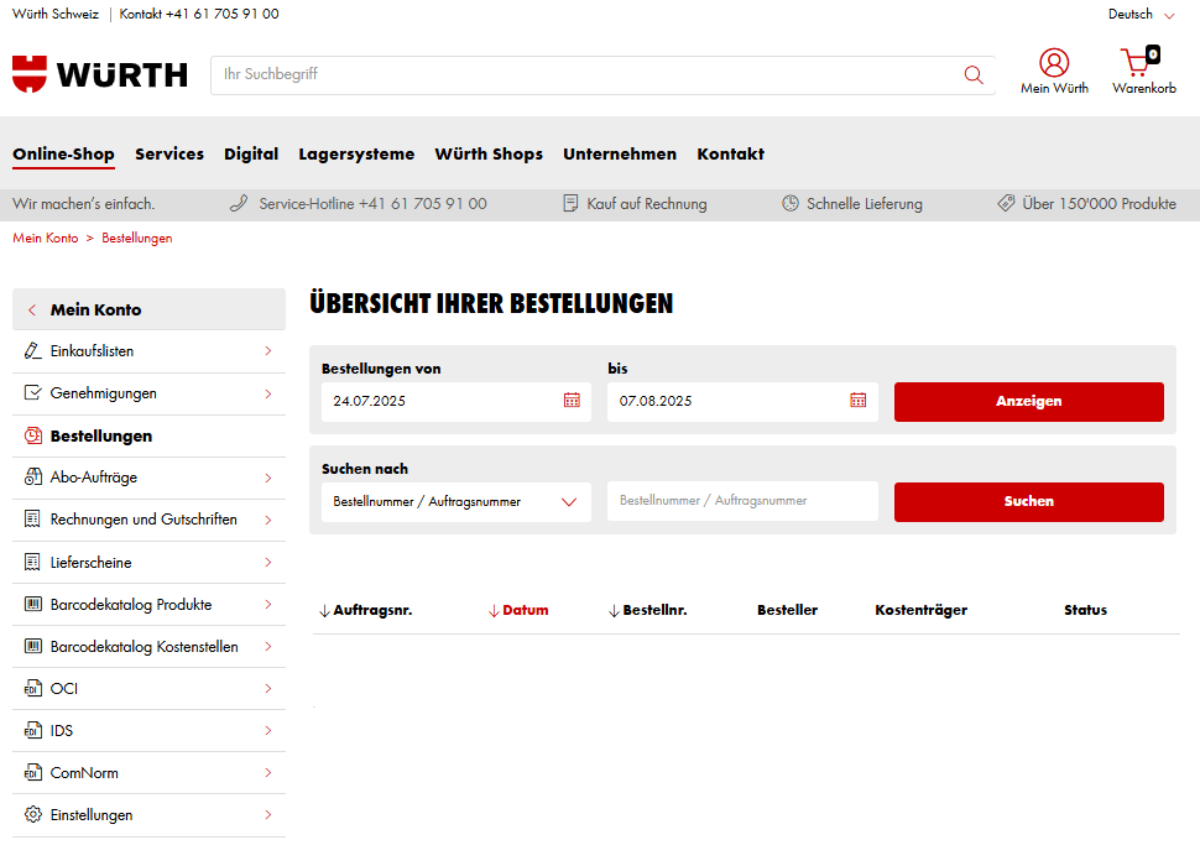
Task: Click the Mein Konto back arrow
Action: (32, 310)
